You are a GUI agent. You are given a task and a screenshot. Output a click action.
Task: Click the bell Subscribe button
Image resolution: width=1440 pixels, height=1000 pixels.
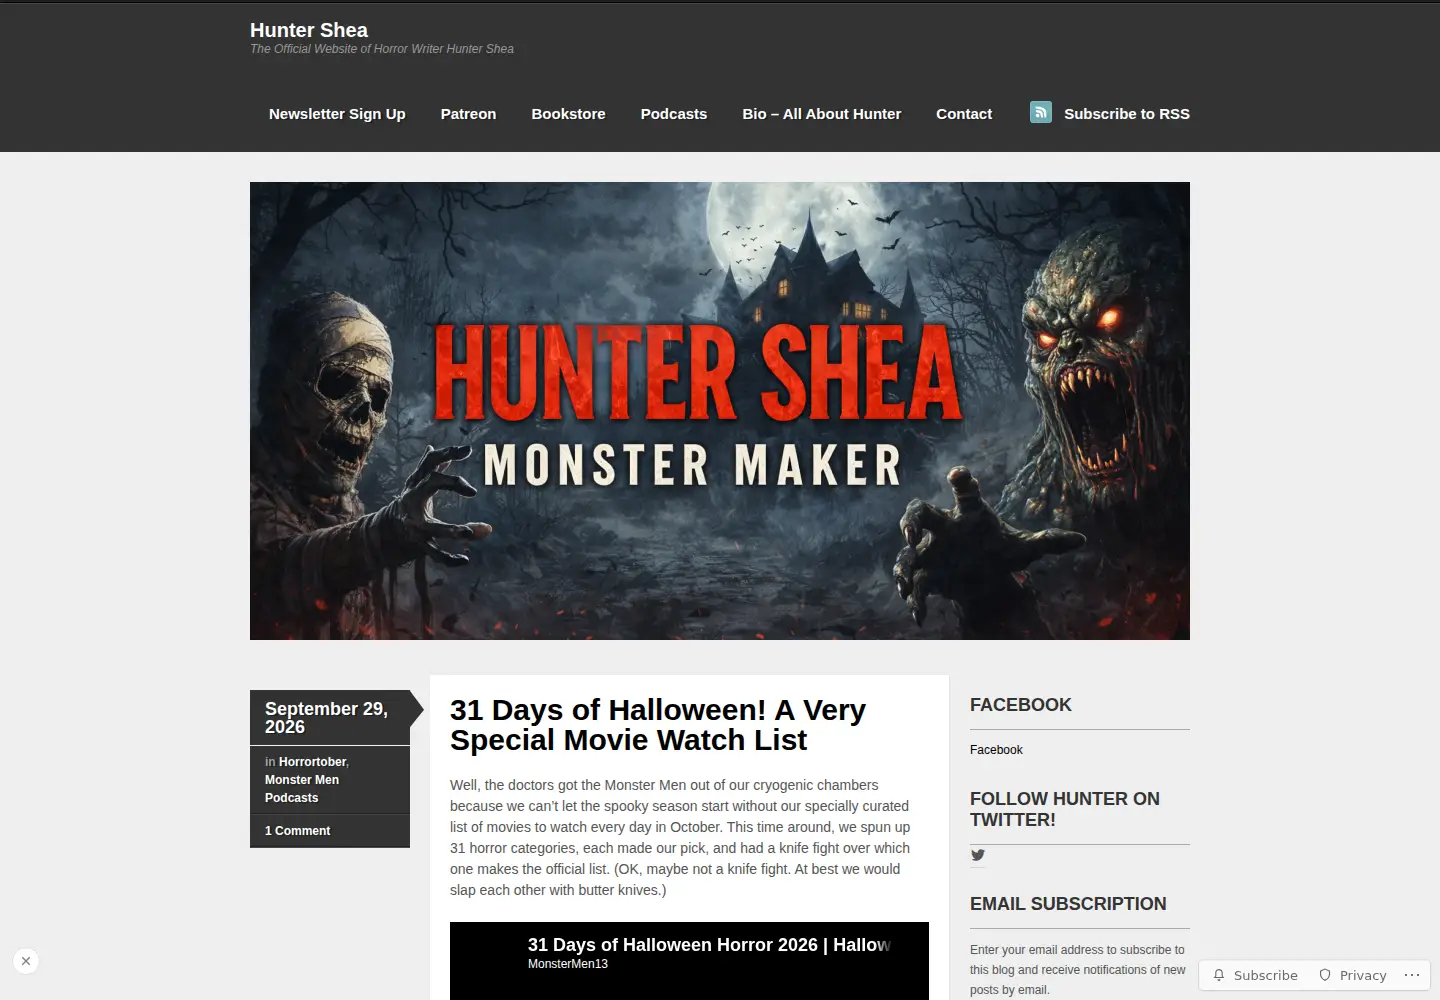(x=1255, y=975)
